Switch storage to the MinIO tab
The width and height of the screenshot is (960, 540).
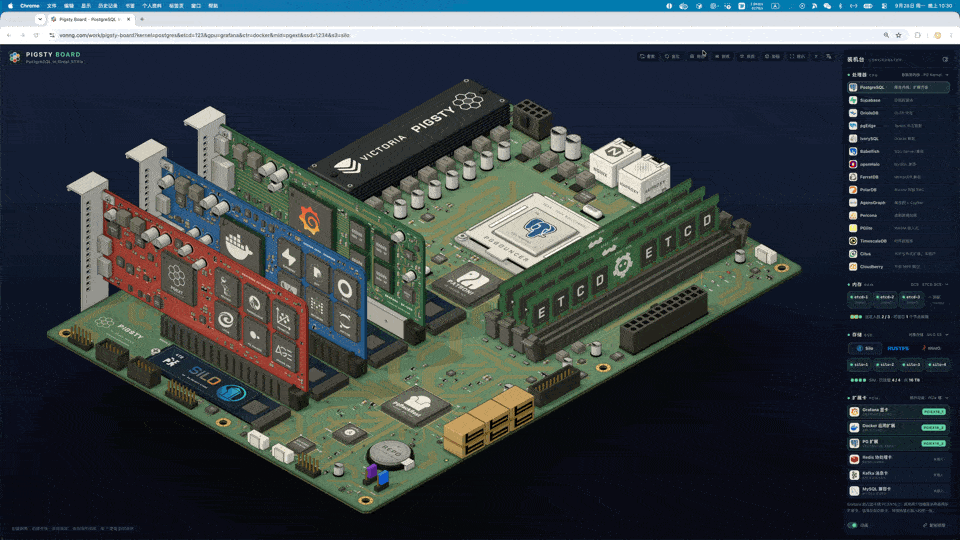932,348
